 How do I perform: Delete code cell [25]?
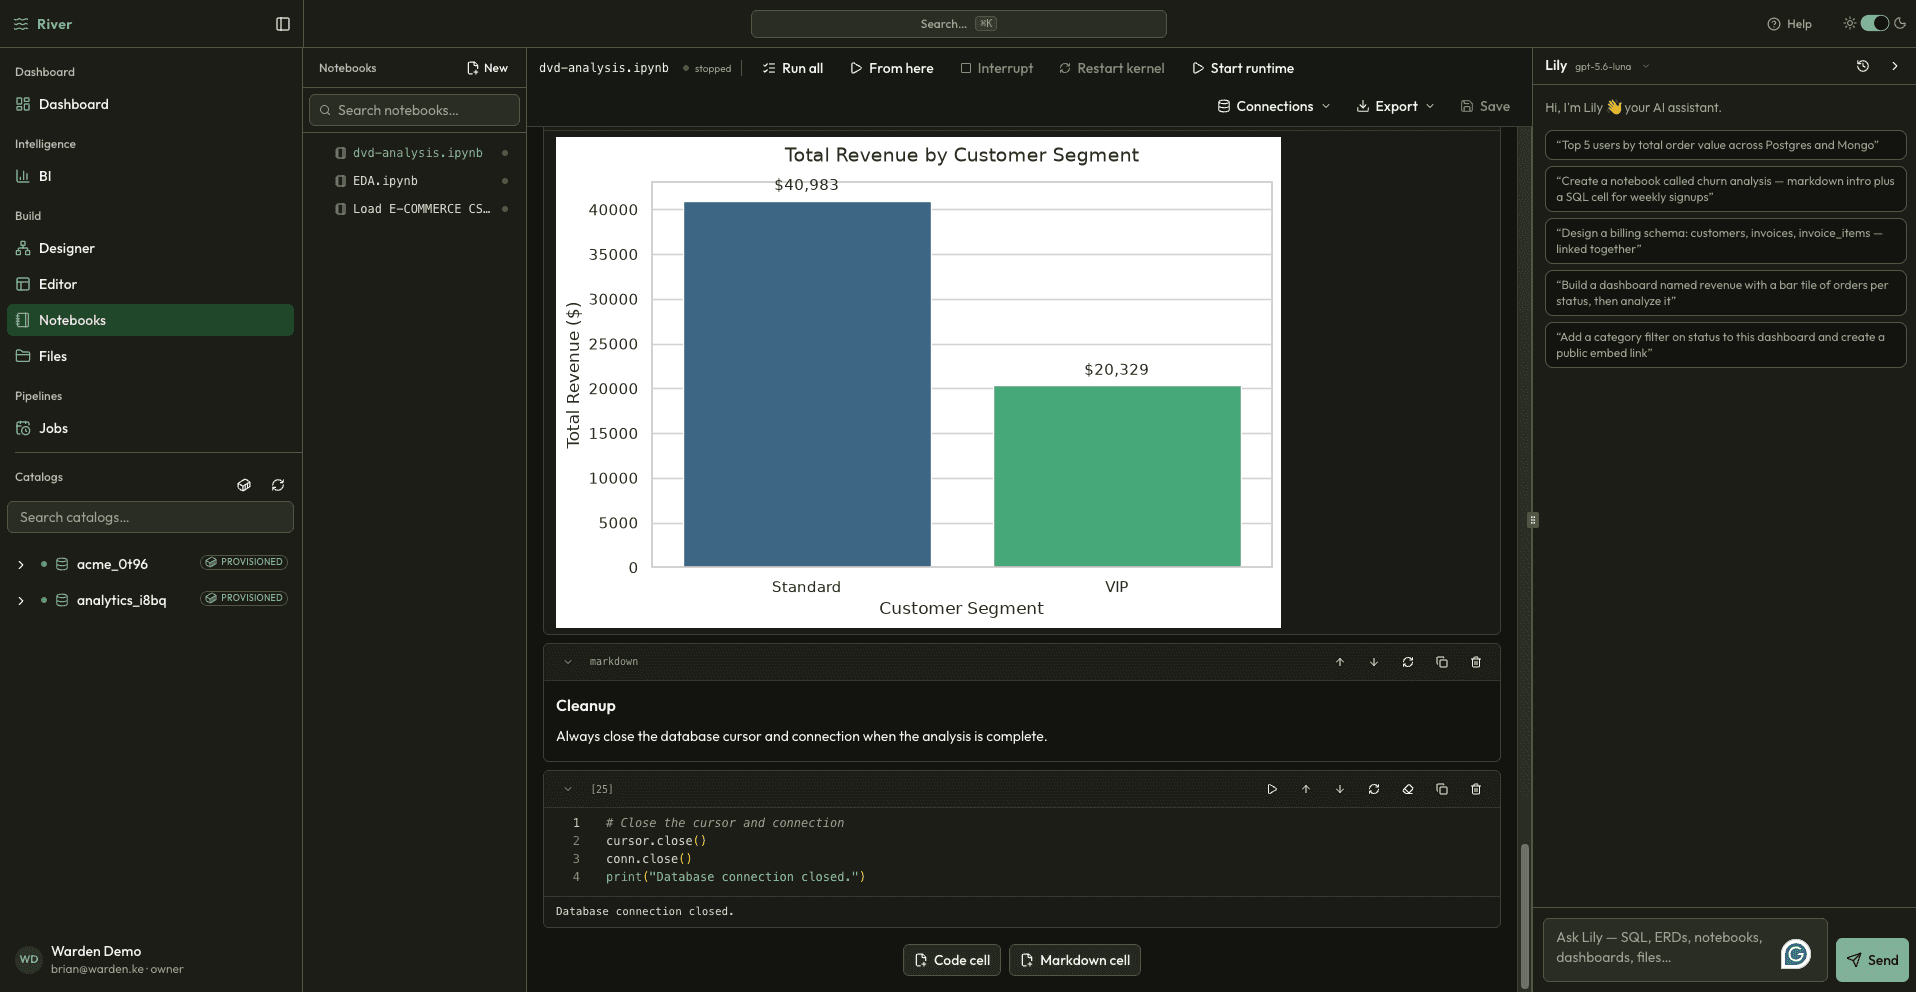point(1476,789)
